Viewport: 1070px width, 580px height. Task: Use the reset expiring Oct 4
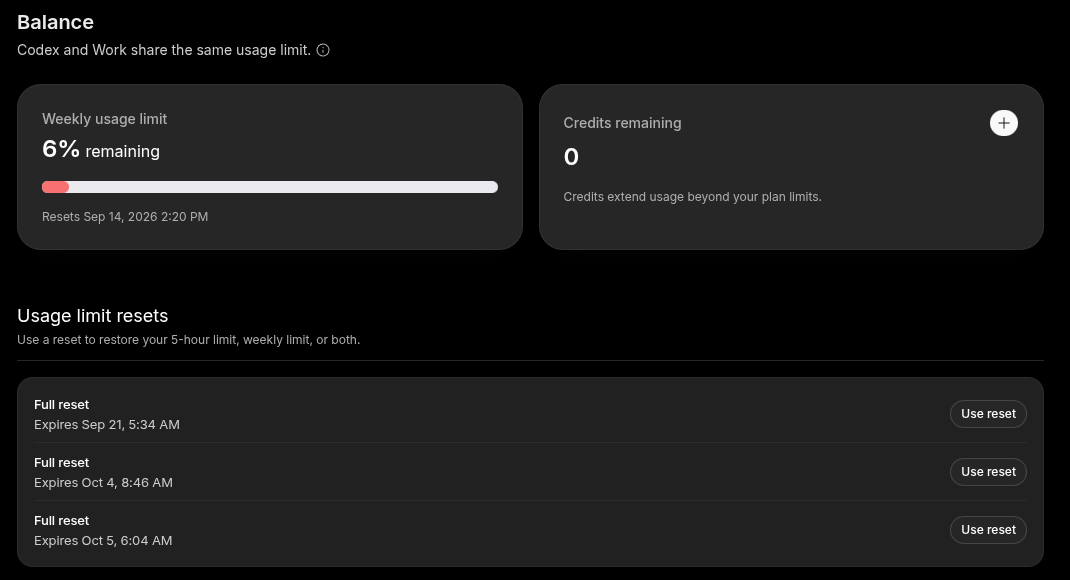click(988, 472)
